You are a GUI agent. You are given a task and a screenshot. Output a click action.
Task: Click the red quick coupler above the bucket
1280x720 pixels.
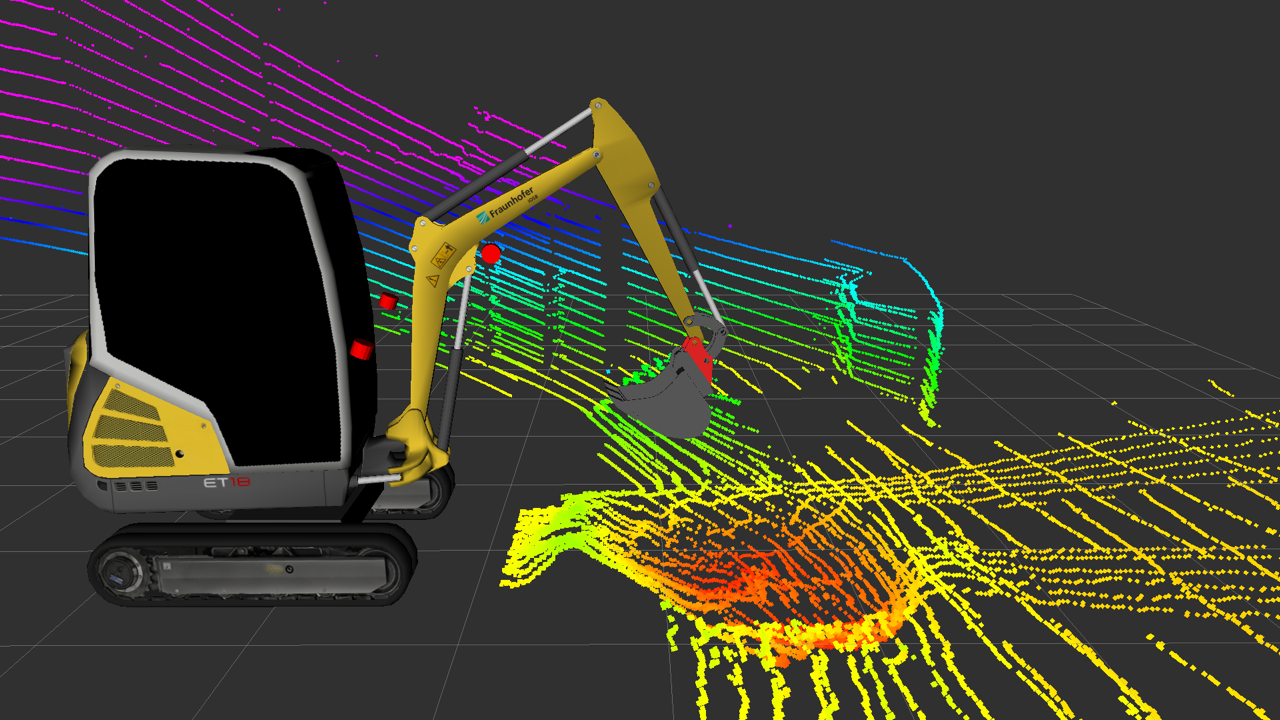[697, 359]
